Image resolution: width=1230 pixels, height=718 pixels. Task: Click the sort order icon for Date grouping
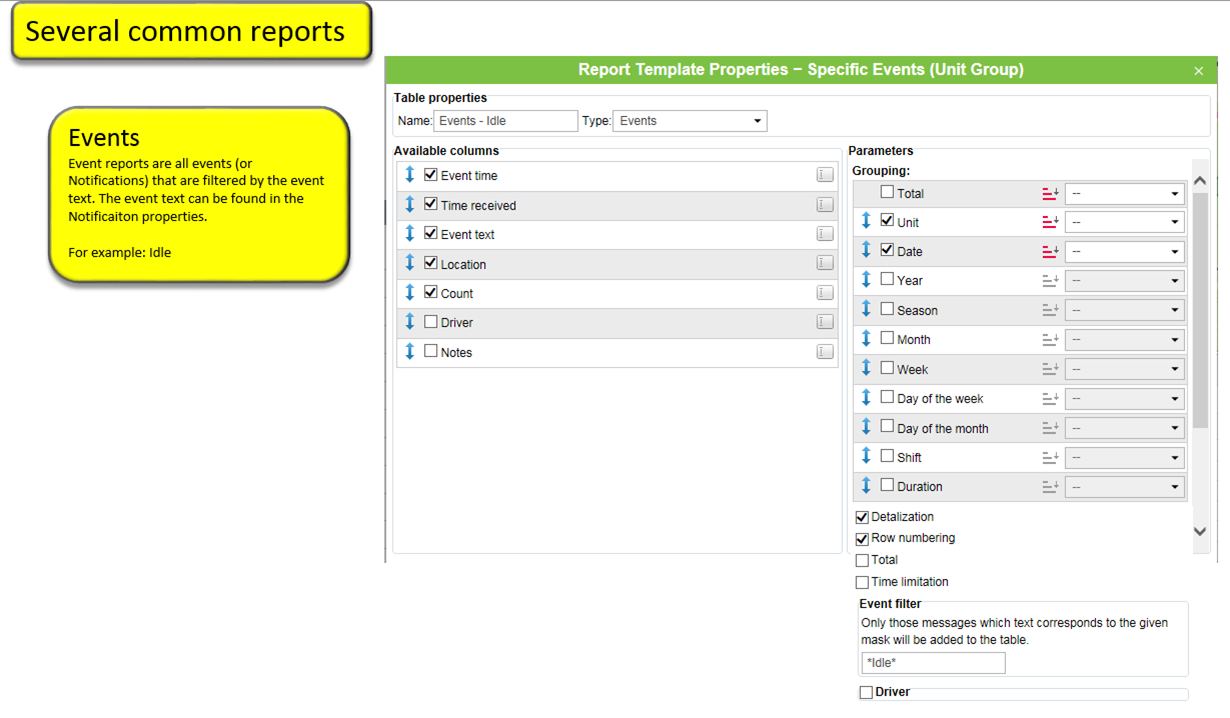click(x=1049, y=252)
